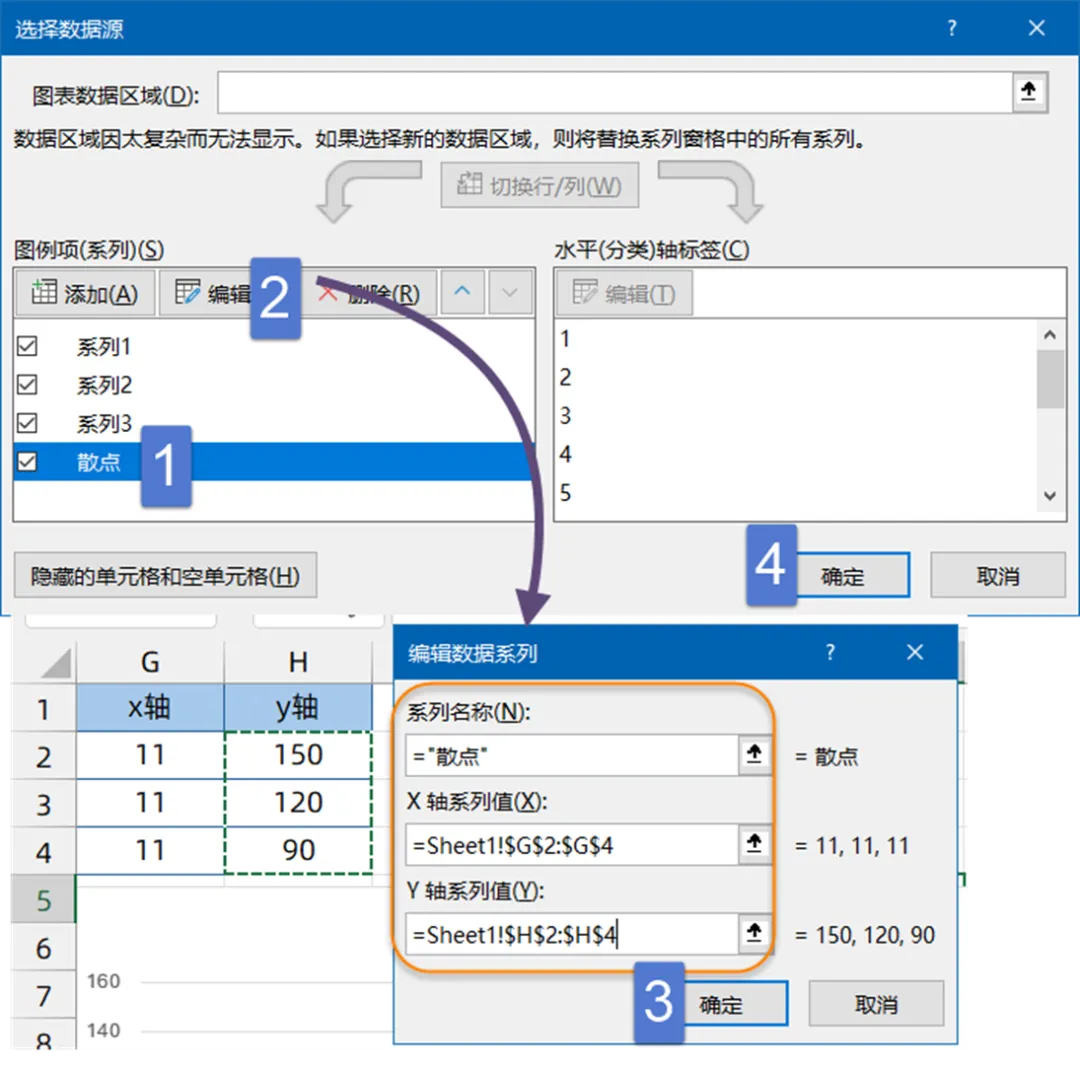This screenshot has height=1068, width=1080.
Task: Select the 散点 series row
Action: coord(273,461)
